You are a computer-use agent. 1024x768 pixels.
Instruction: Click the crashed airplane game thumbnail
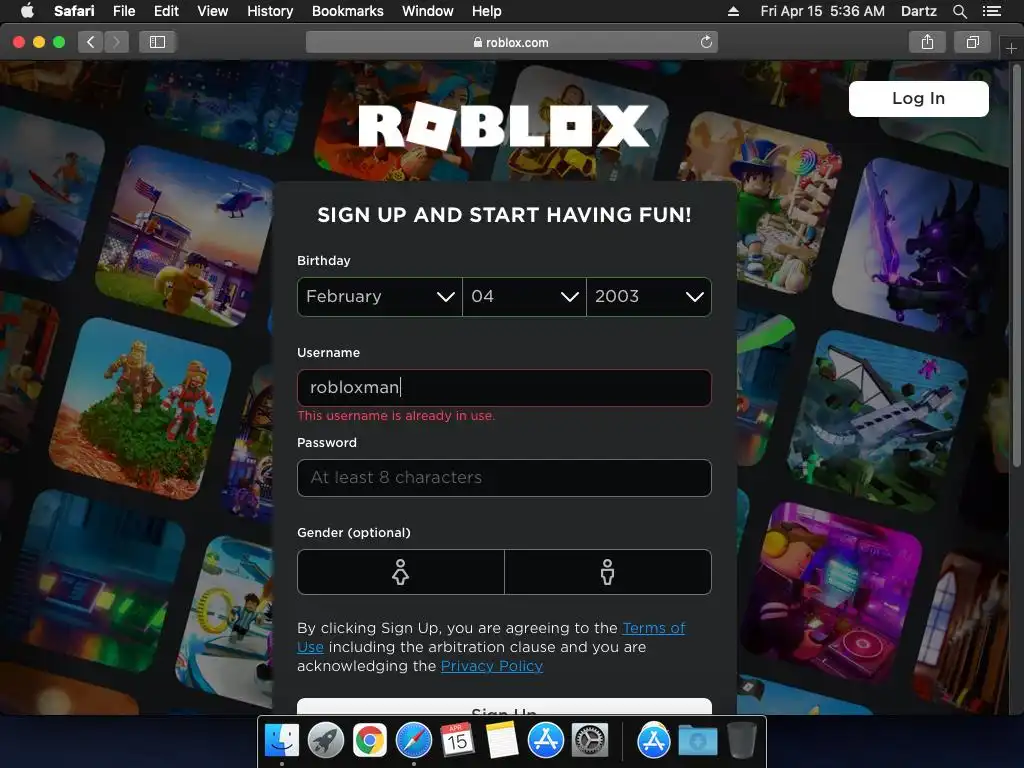click(x=878, y=422)
